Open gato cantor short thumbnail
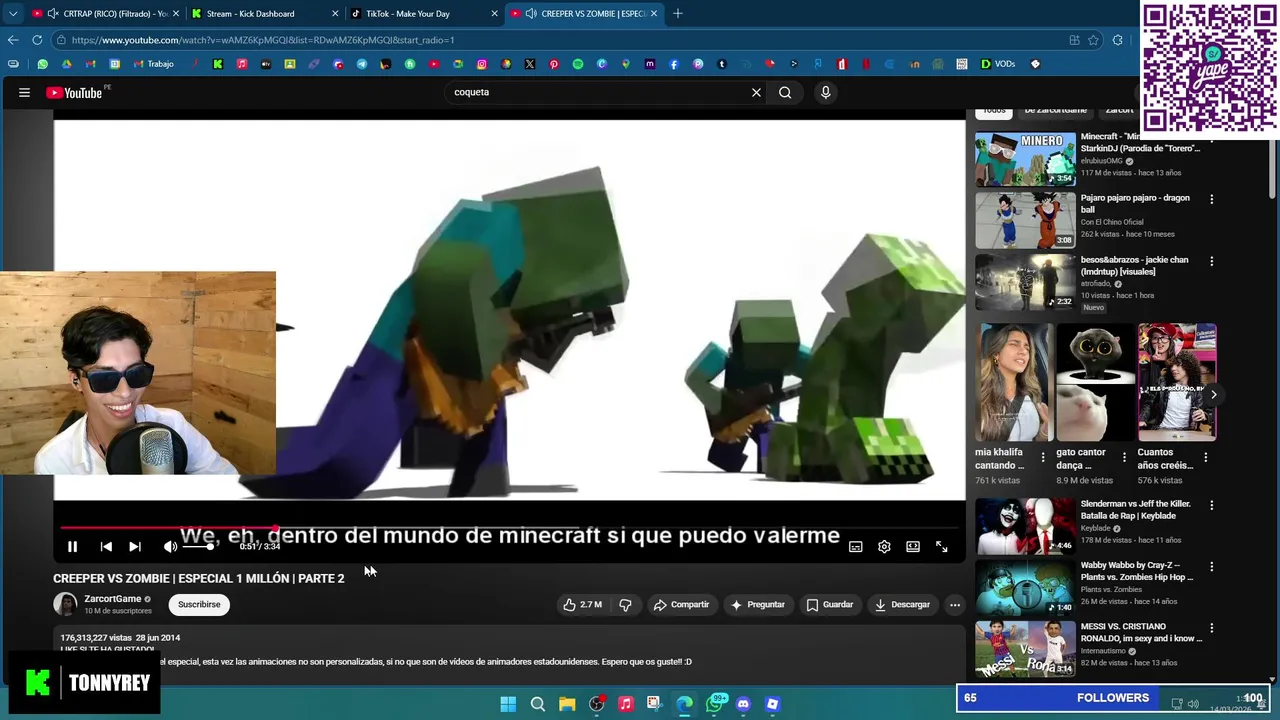1280x720 pixels. [1095, 382]
